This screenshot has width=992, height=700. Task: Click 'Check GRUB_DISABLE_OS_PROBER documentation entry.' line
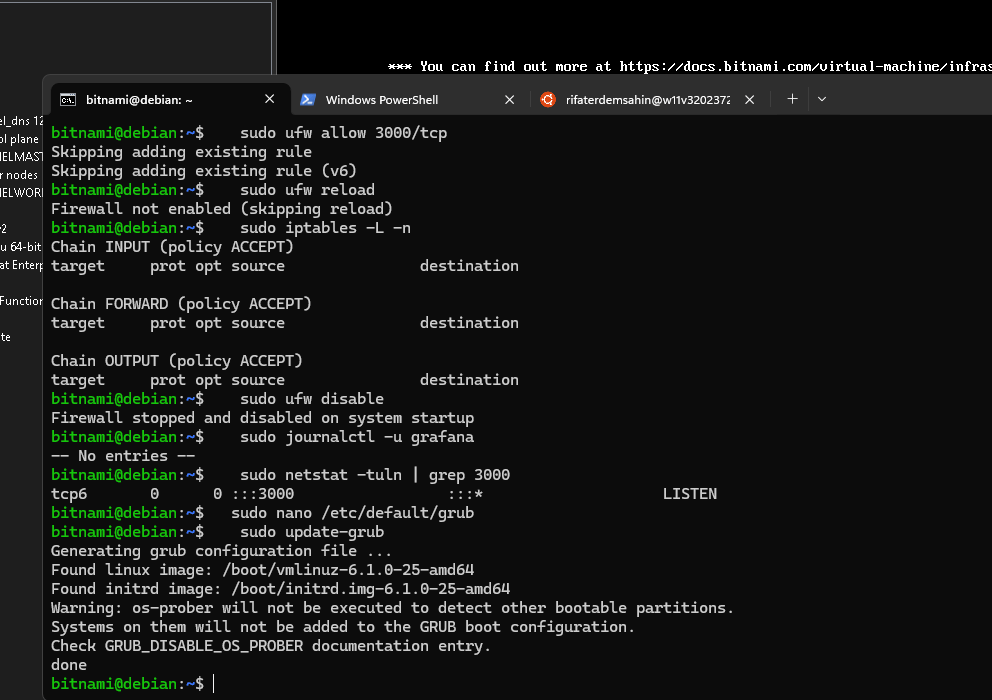(271, 646)
